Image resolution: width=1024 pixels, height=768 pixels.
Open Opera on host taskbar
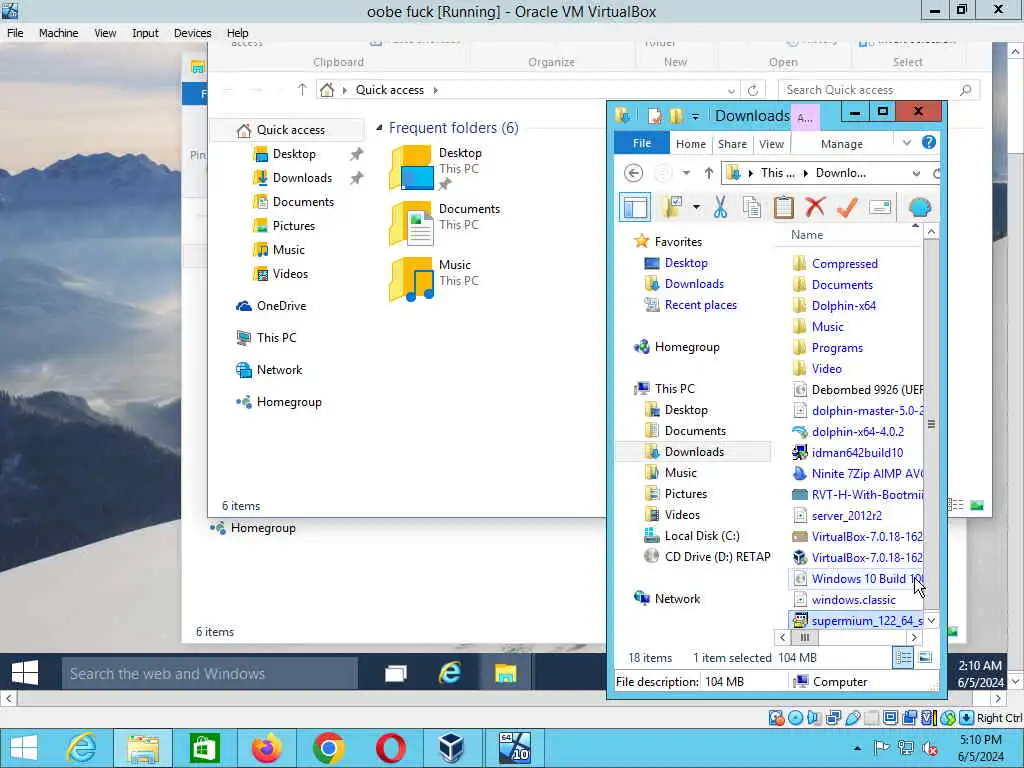[x=391, y=748]
